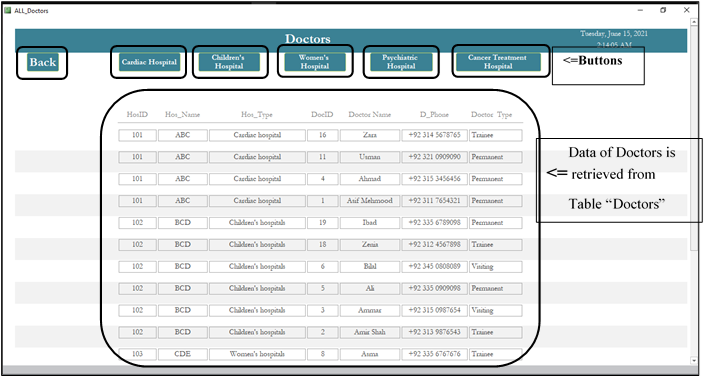This screenshot has width=706, height=378.
Task: Select the doctor name field Zenia
Action: tap(370, 245)
